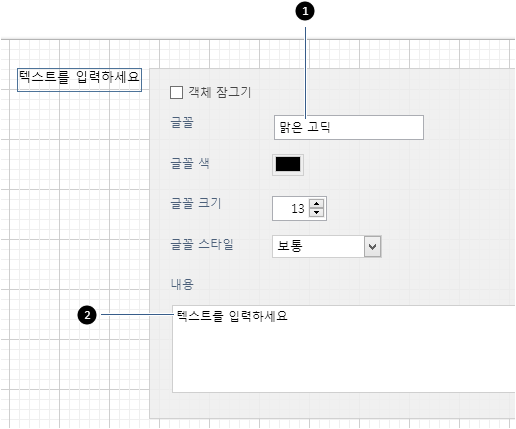516x429 pixels.
Task: Open the black 글꼴 색 color swatch
Action: click(x=288, y=164)
